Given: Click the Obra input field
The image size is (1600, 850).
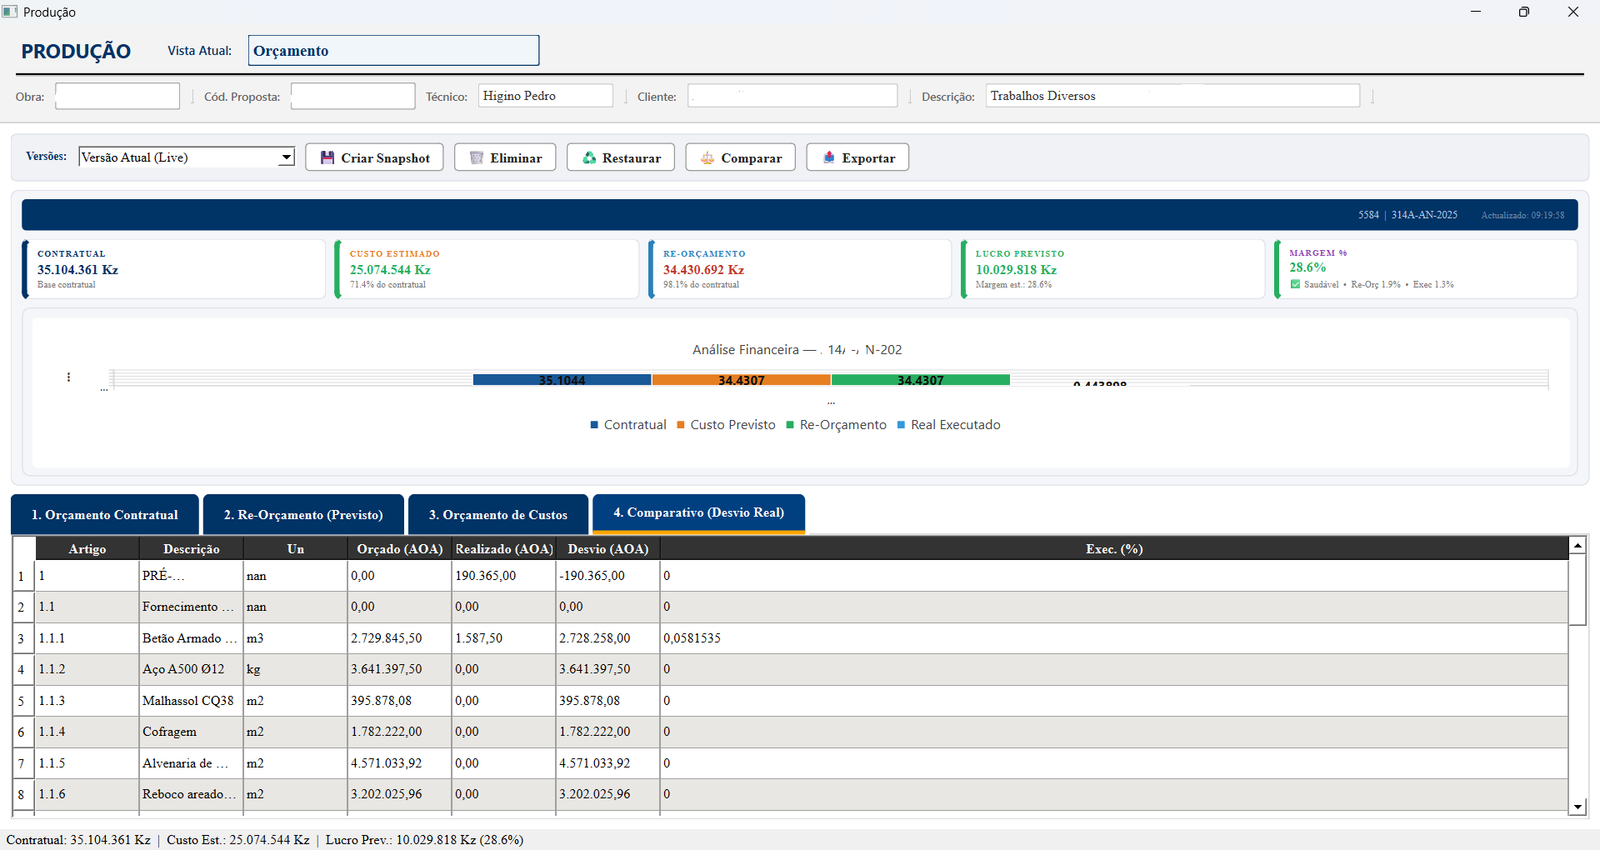Looking at the screenshot, I should [x=117, y=96].
